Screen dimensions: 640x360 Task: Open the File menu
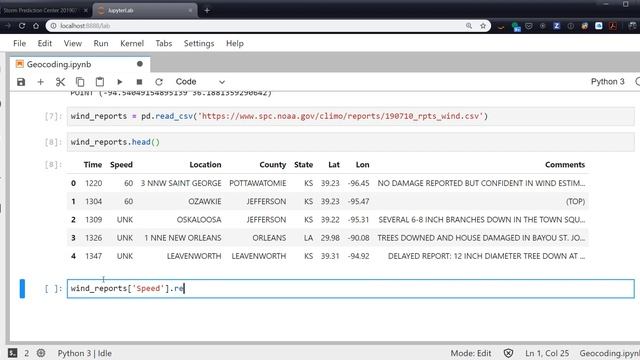[x=19, y=43]
